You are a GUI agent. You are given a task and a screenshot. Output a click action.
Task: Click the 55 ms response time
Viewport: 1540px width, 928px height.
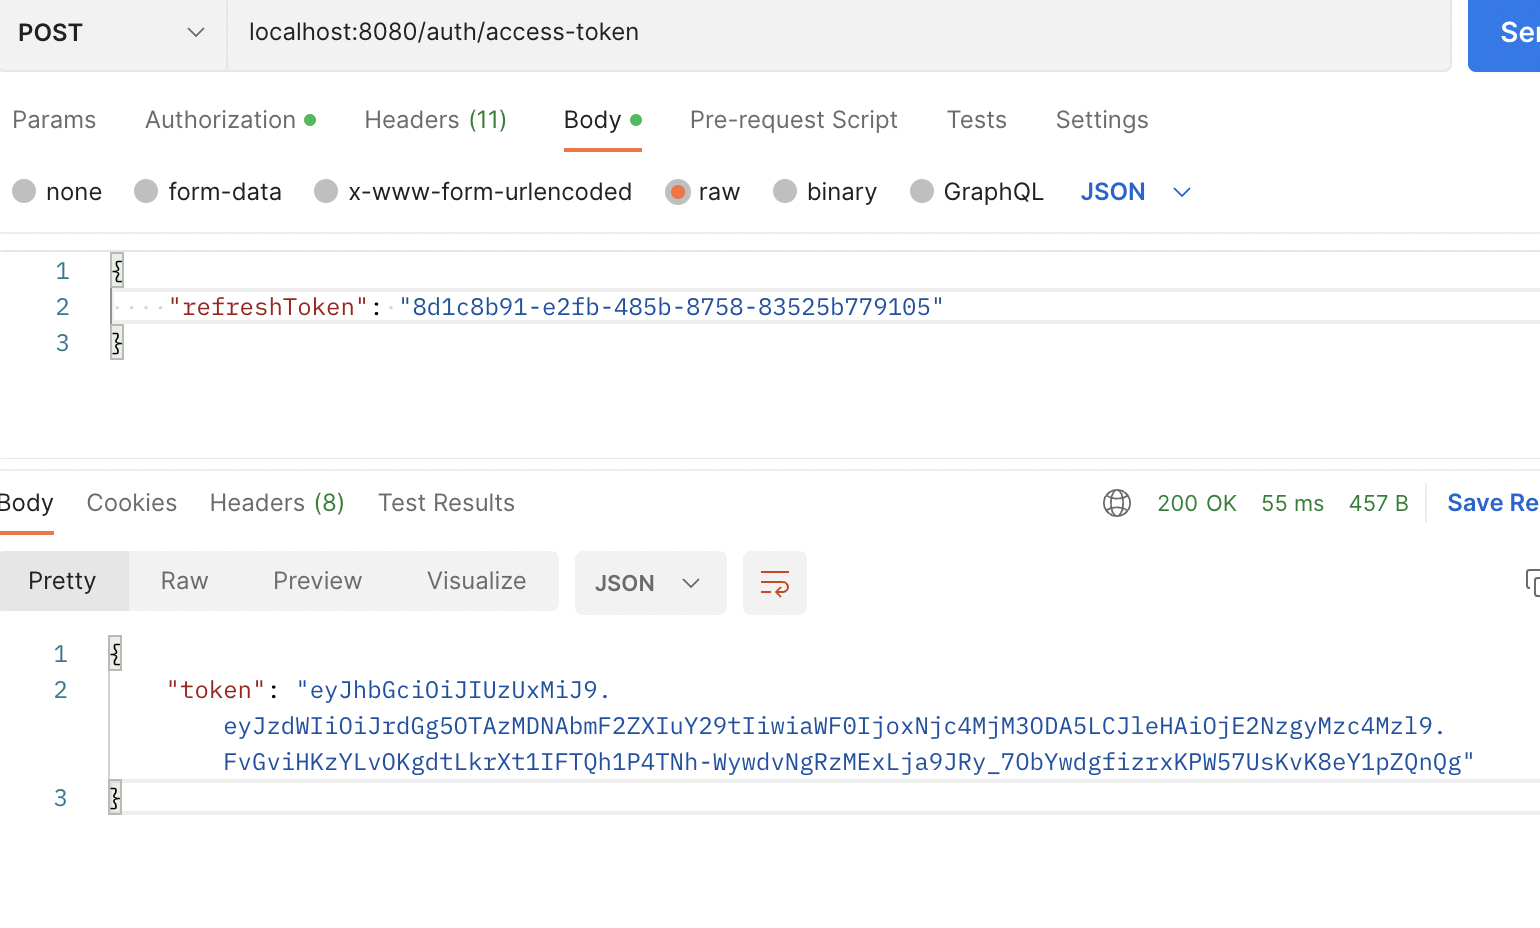[x=1292, y=503]
